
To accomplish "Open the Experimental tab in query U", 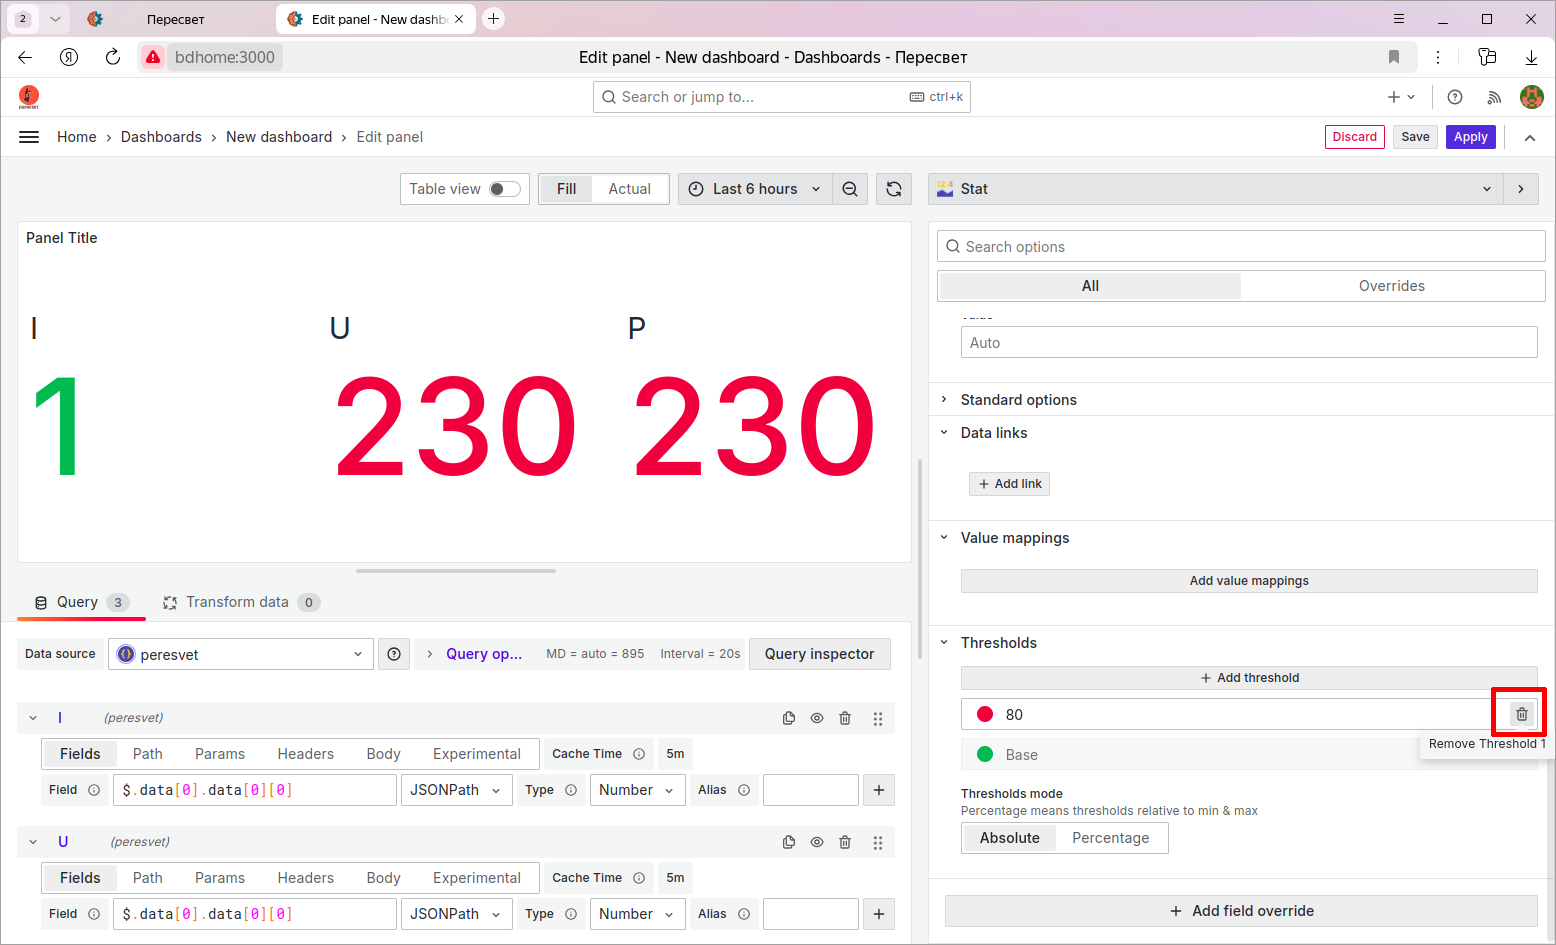I will point(477,878).
